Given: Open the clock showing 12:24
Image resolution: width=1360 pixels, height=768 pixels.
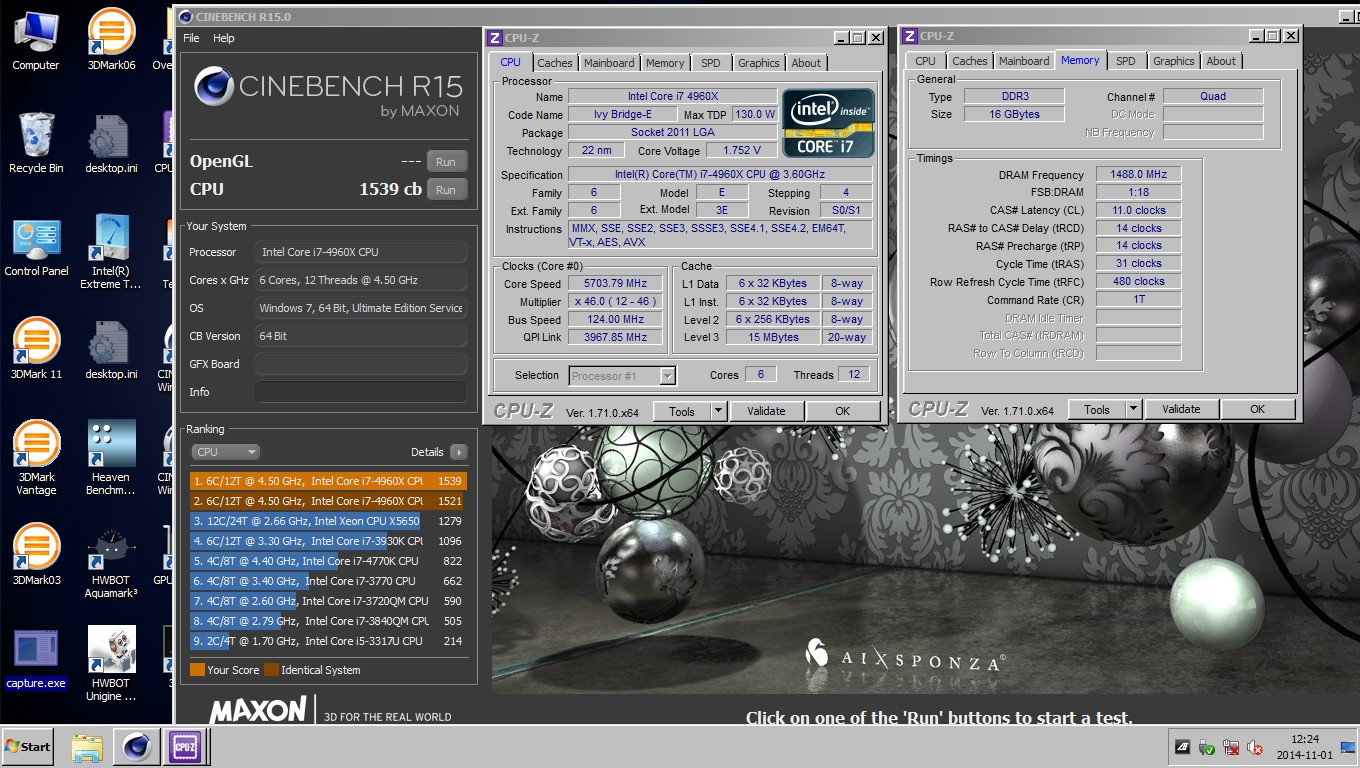Looking at the screenshot, I should click(1304, 747).
